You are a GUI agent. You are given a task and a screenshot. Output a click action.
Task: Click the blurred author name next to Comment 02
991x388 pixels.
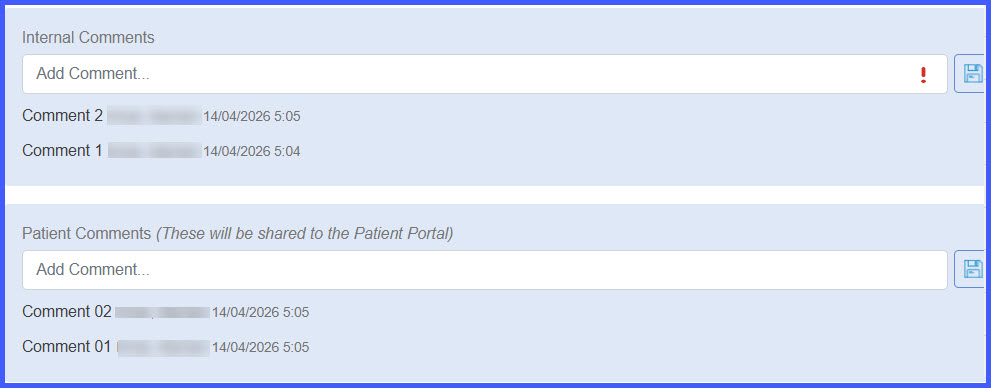[162, 312]
